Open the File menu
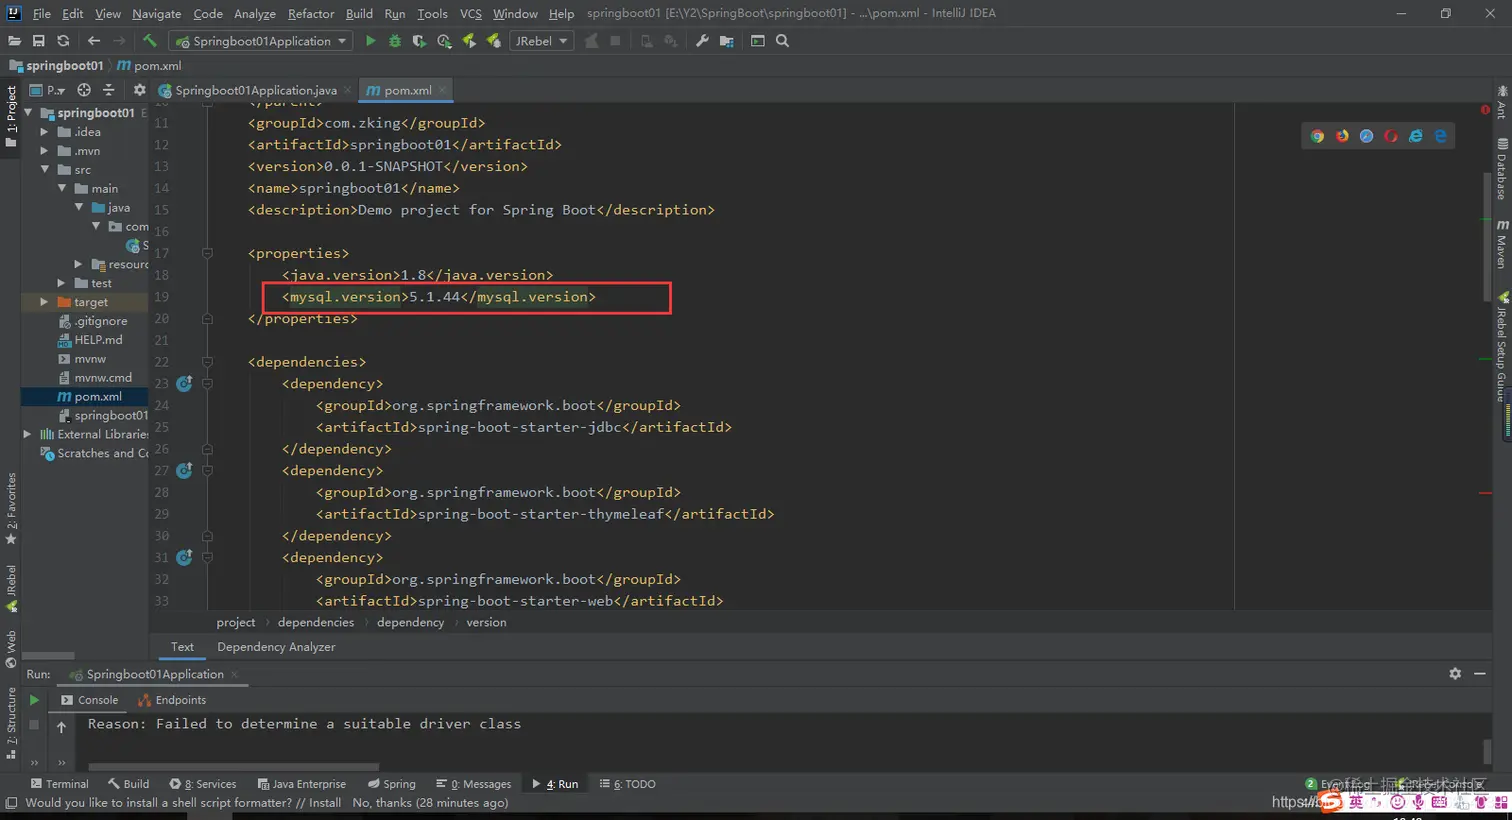 click(42, 13)
